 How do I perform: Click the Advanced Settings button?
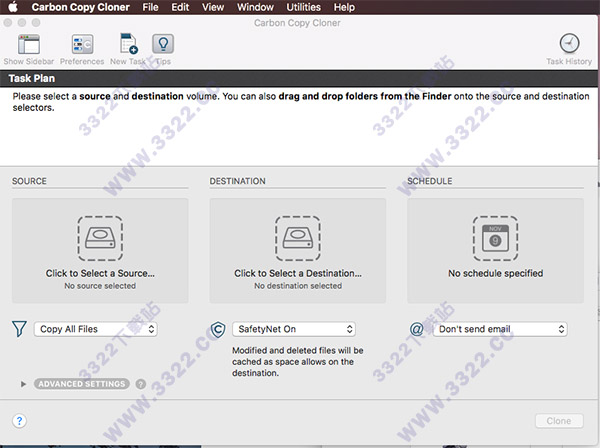click(82, 384)
